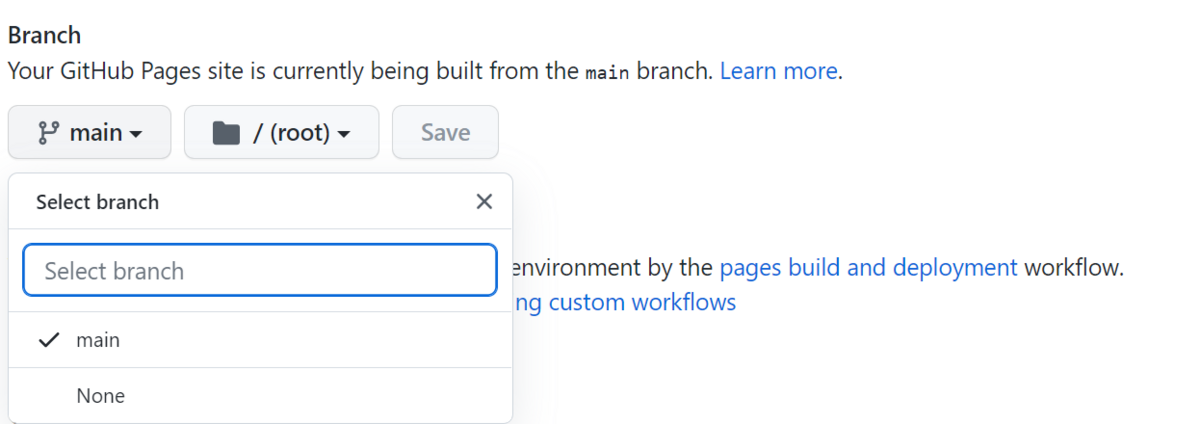1200x424 pixels.
Task: Select the main branch option in list
Action: (x=260, y=340)
